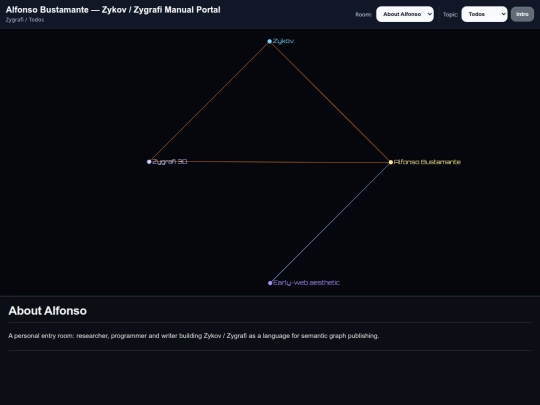Click the Early-web aesthetic node label
Image resolution: width=540 pixels, height=405 pixels.
coord(306,283)
